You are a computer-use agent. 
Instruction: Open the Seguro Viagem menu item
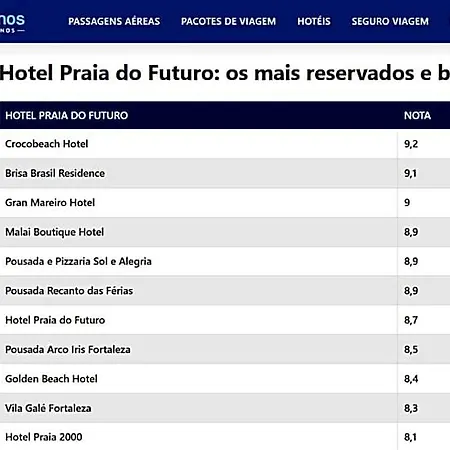click(x=390, y=21)
